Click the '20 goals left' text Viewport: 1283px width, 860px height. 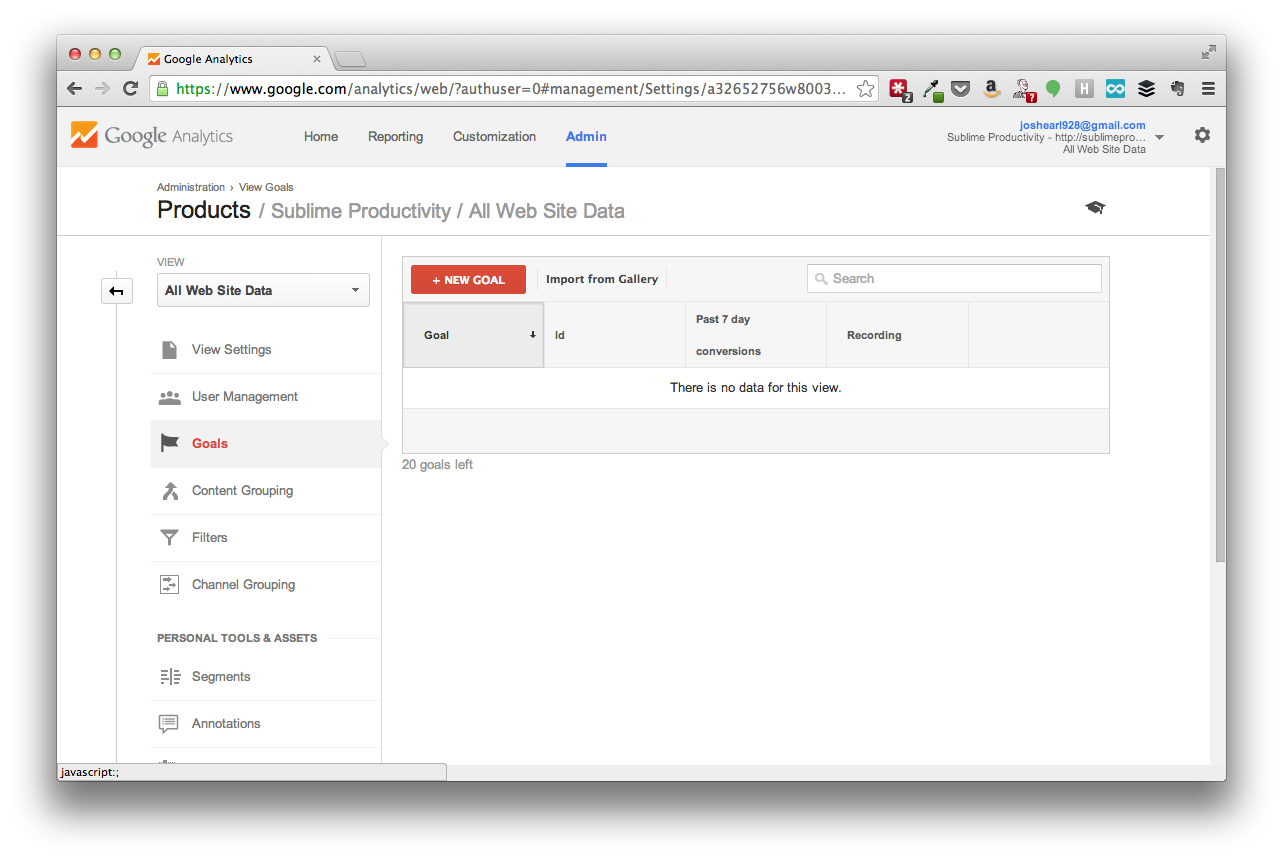point(437,465)
